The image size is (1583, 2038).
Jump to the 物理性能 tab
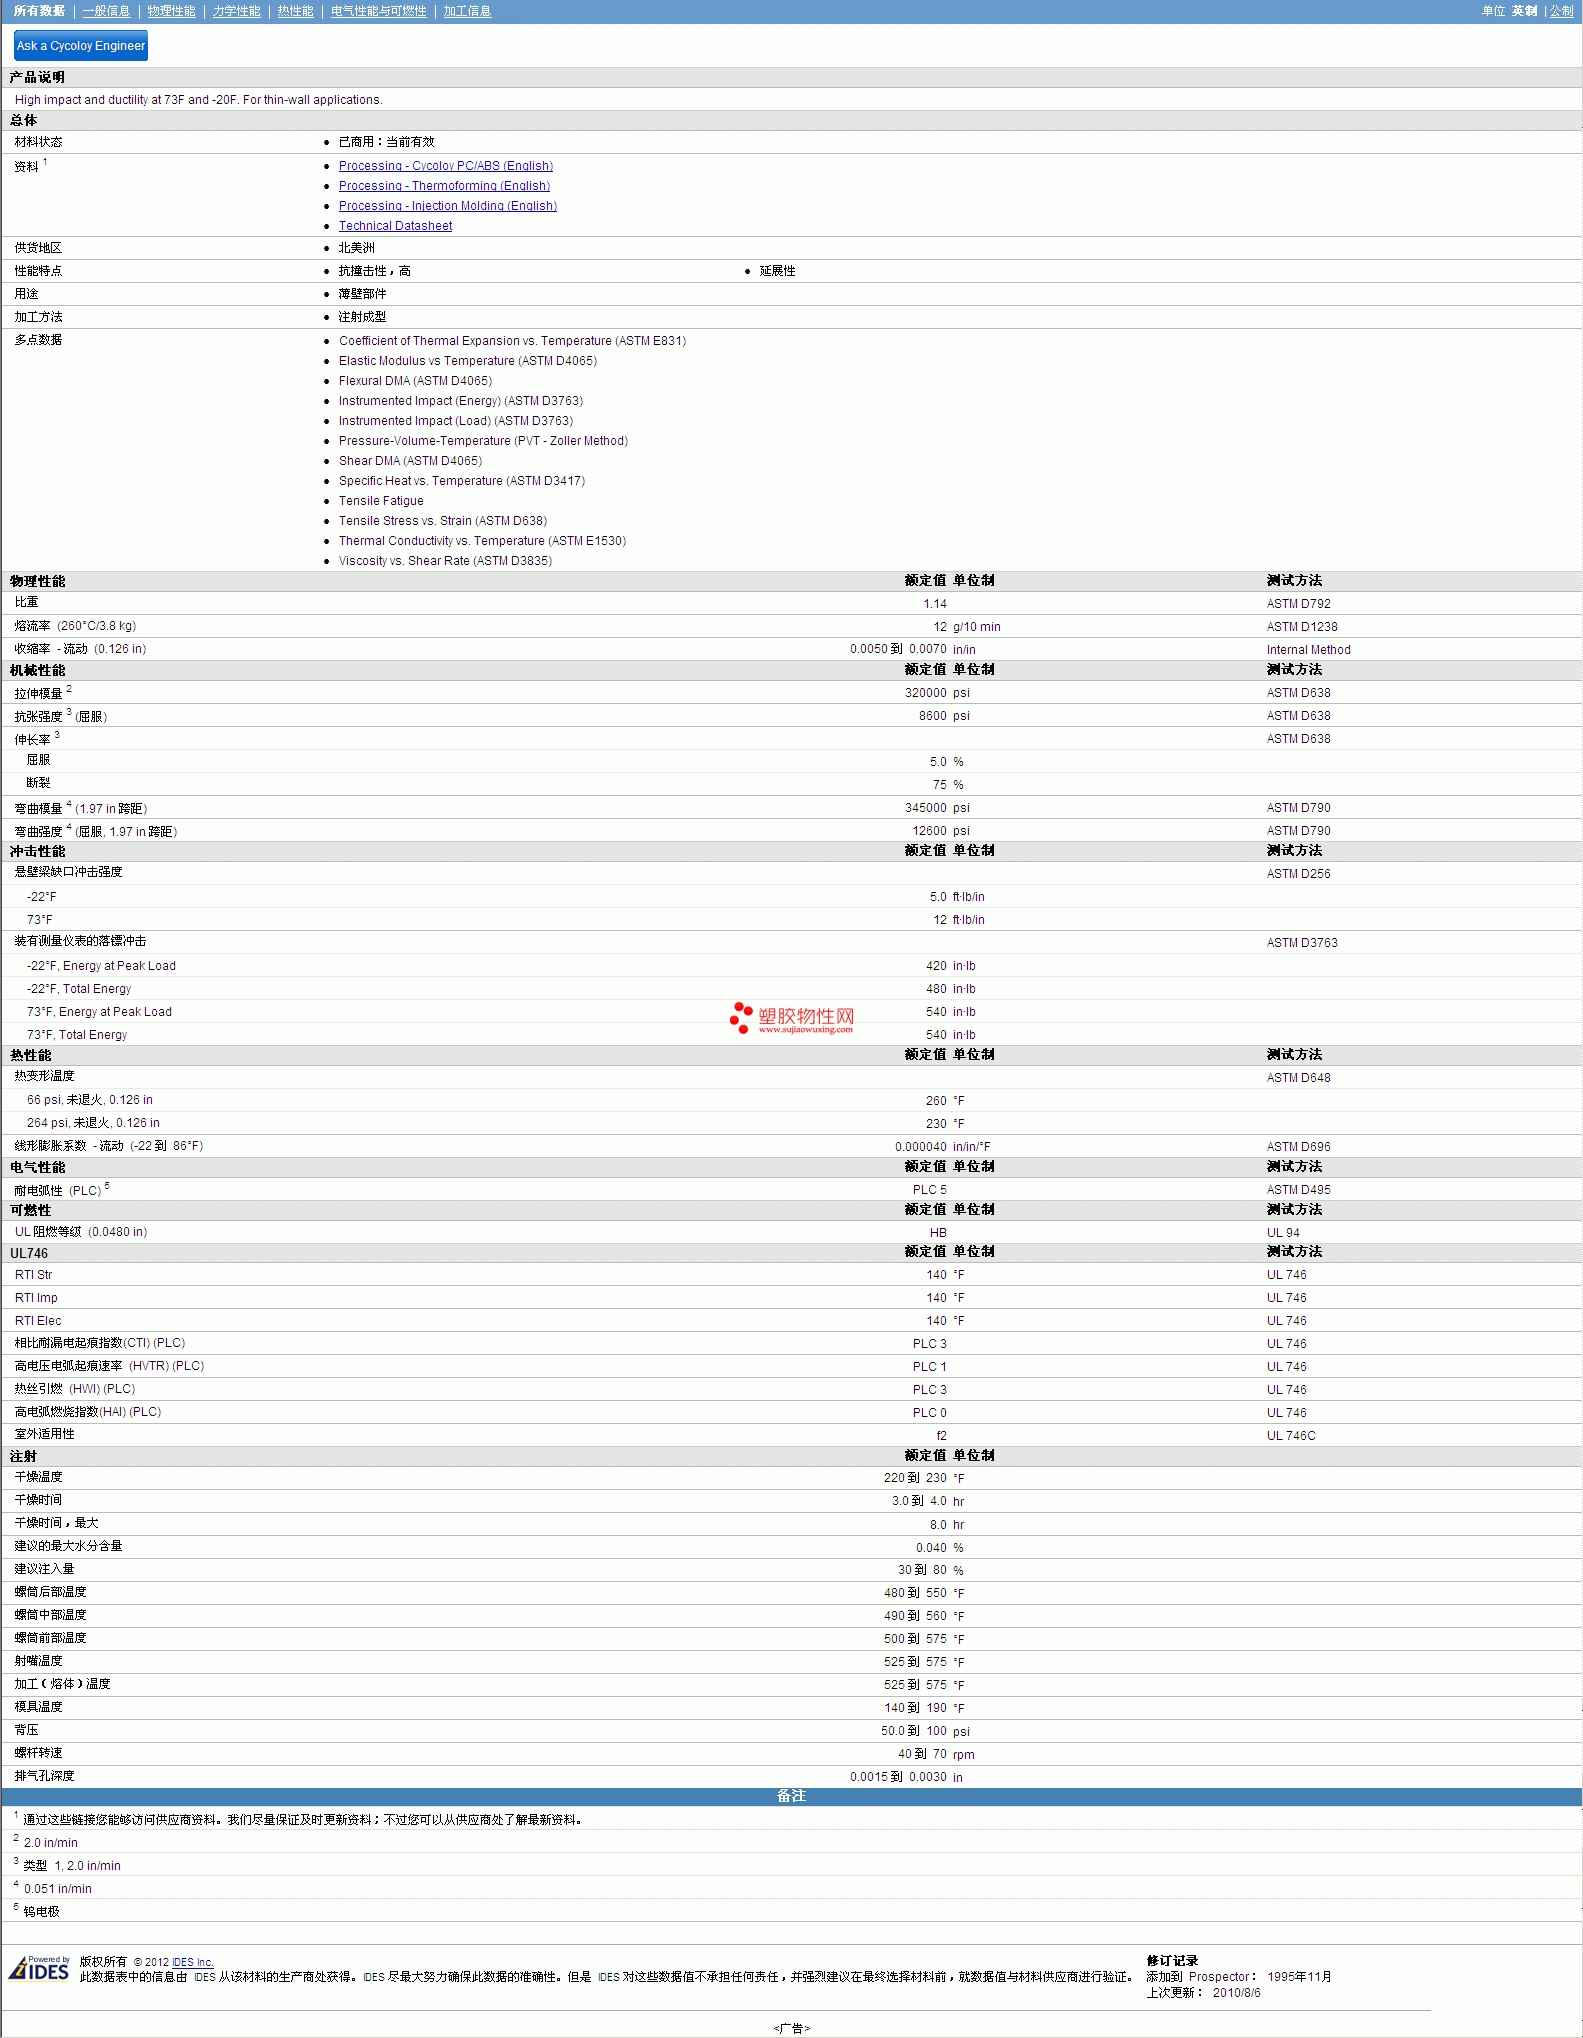tap(171, 11)
